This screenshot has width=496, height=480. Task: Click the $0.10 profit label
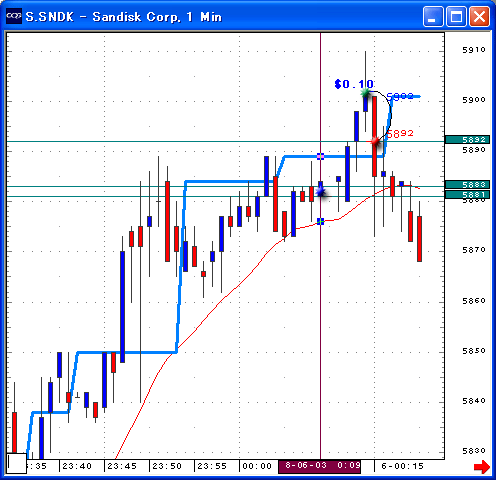point(354,84)
